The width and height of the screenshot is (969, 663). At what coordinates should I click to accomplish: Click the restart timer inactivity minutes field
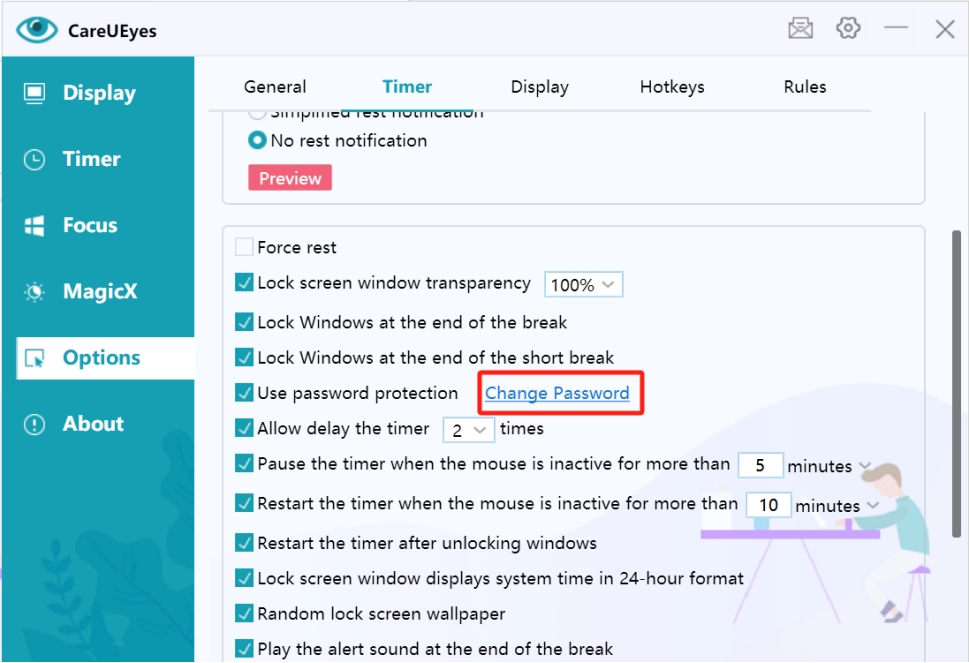pyautogui.click(x=768, y=505)
